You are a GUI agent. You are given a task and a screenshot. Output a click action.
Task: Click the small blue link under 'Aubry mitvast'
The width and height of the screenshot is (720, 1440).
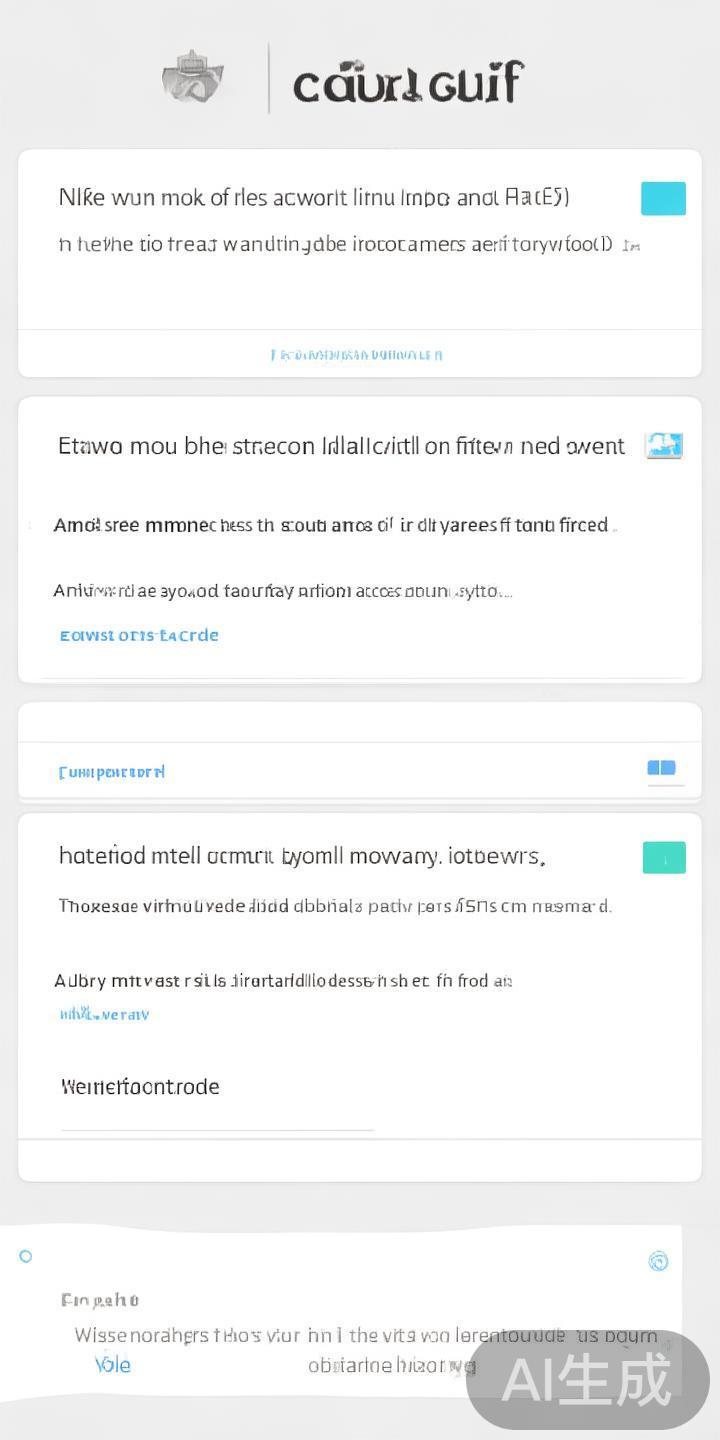click(x=104, y=1014)
